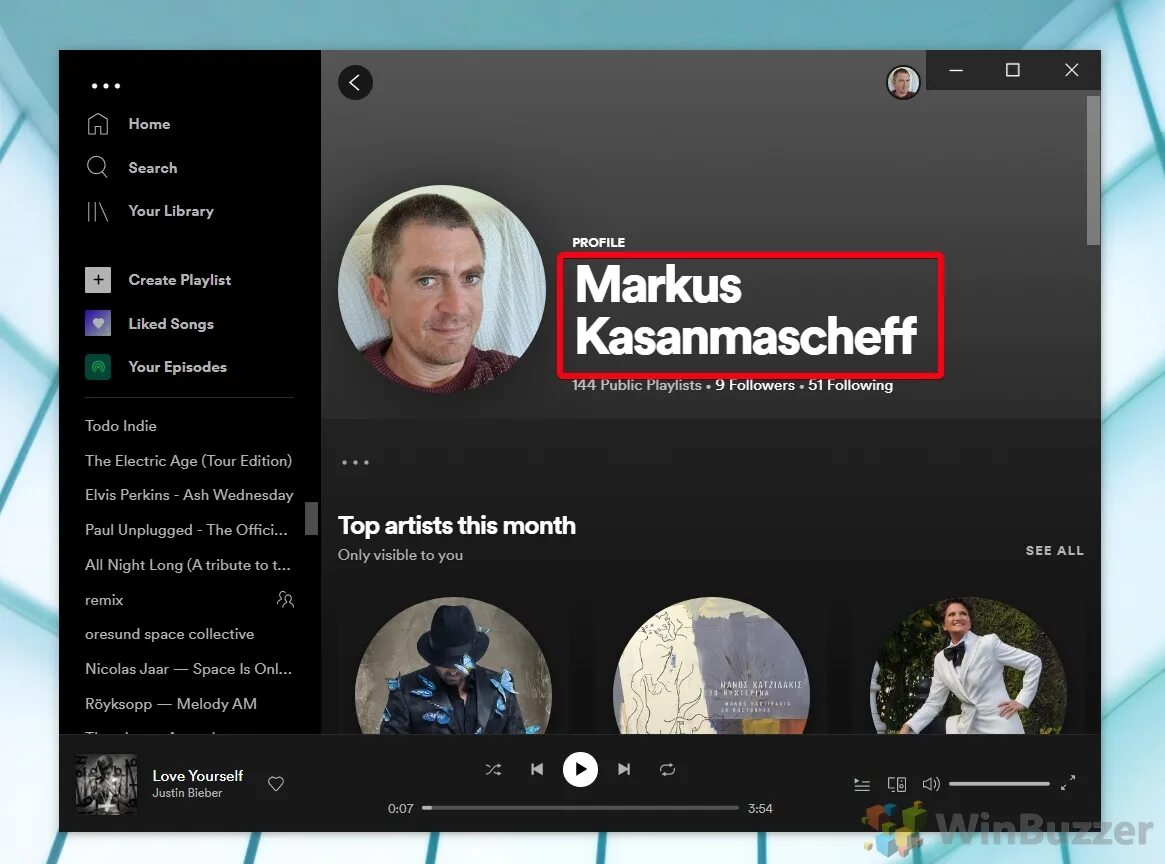This screenshot has height=864, width=1165.
Task: Create a new playlist
Action: [179, 280]
